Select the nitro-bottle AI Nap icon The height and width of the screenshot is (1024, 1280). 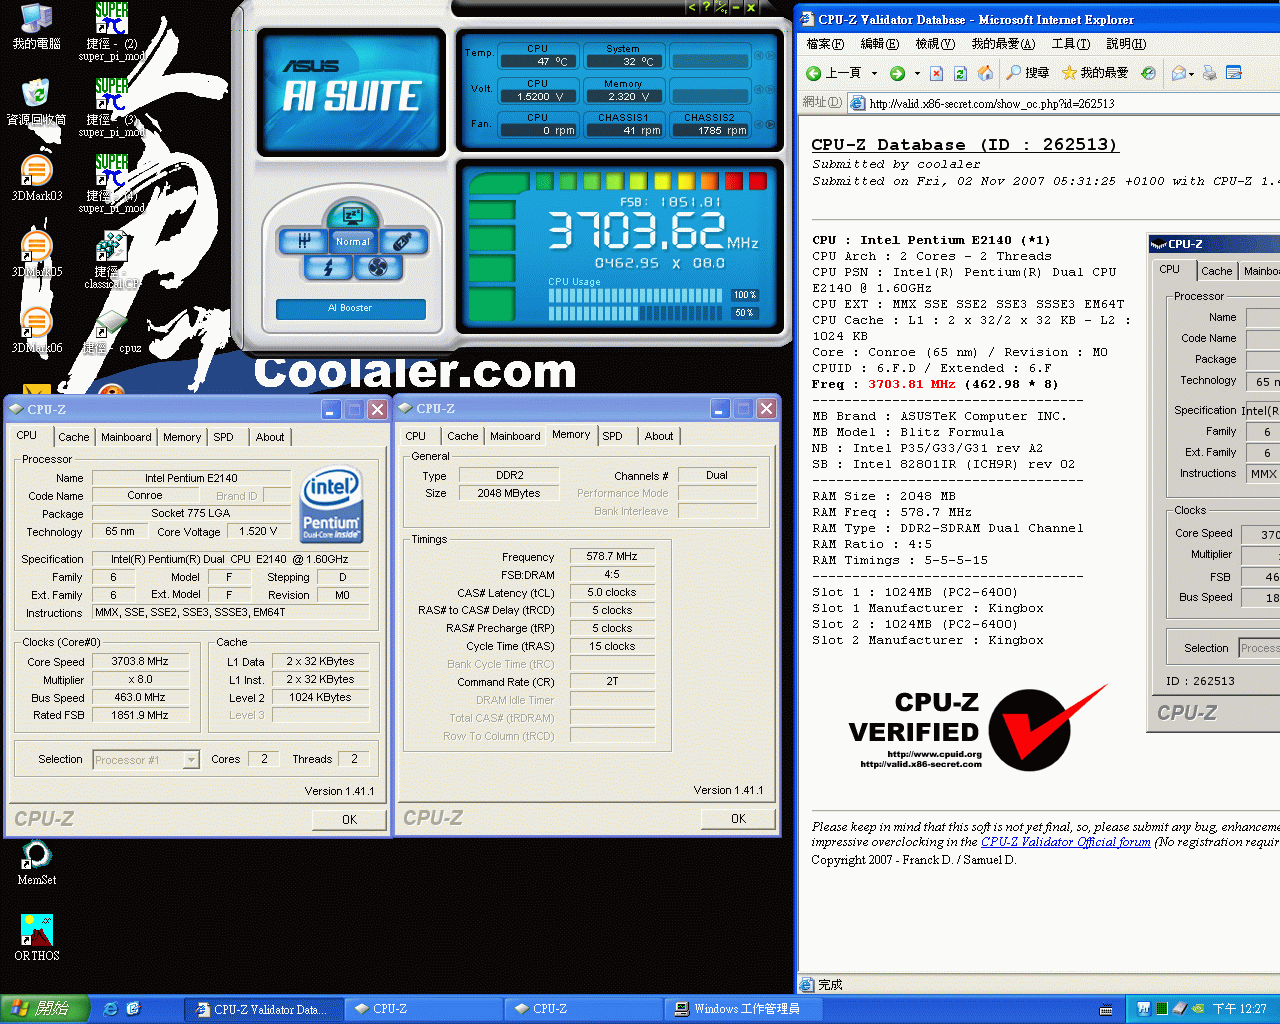point(402,241)
